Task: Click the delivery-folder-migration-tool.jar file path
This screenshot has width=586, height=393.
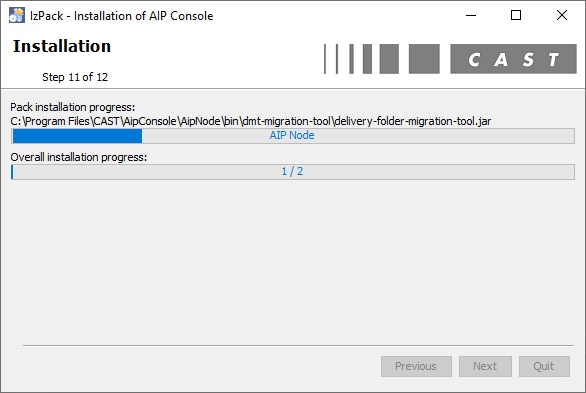Action: [x=250, y=121]
